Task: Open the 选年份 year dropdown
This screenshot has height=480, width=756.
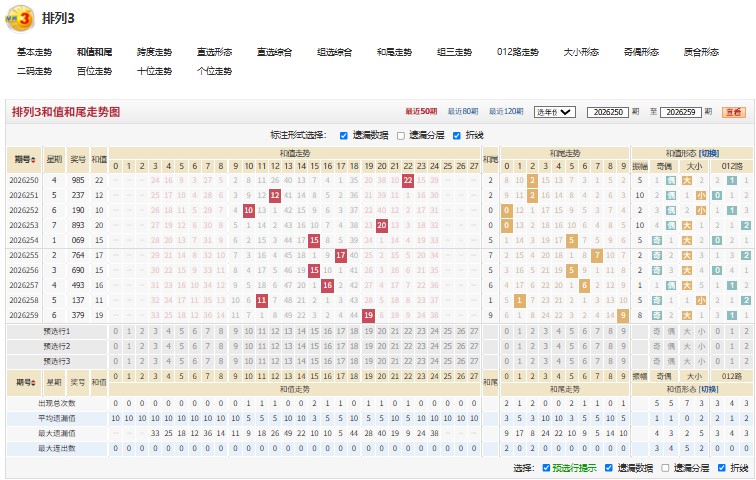Action: pos(554,112)
